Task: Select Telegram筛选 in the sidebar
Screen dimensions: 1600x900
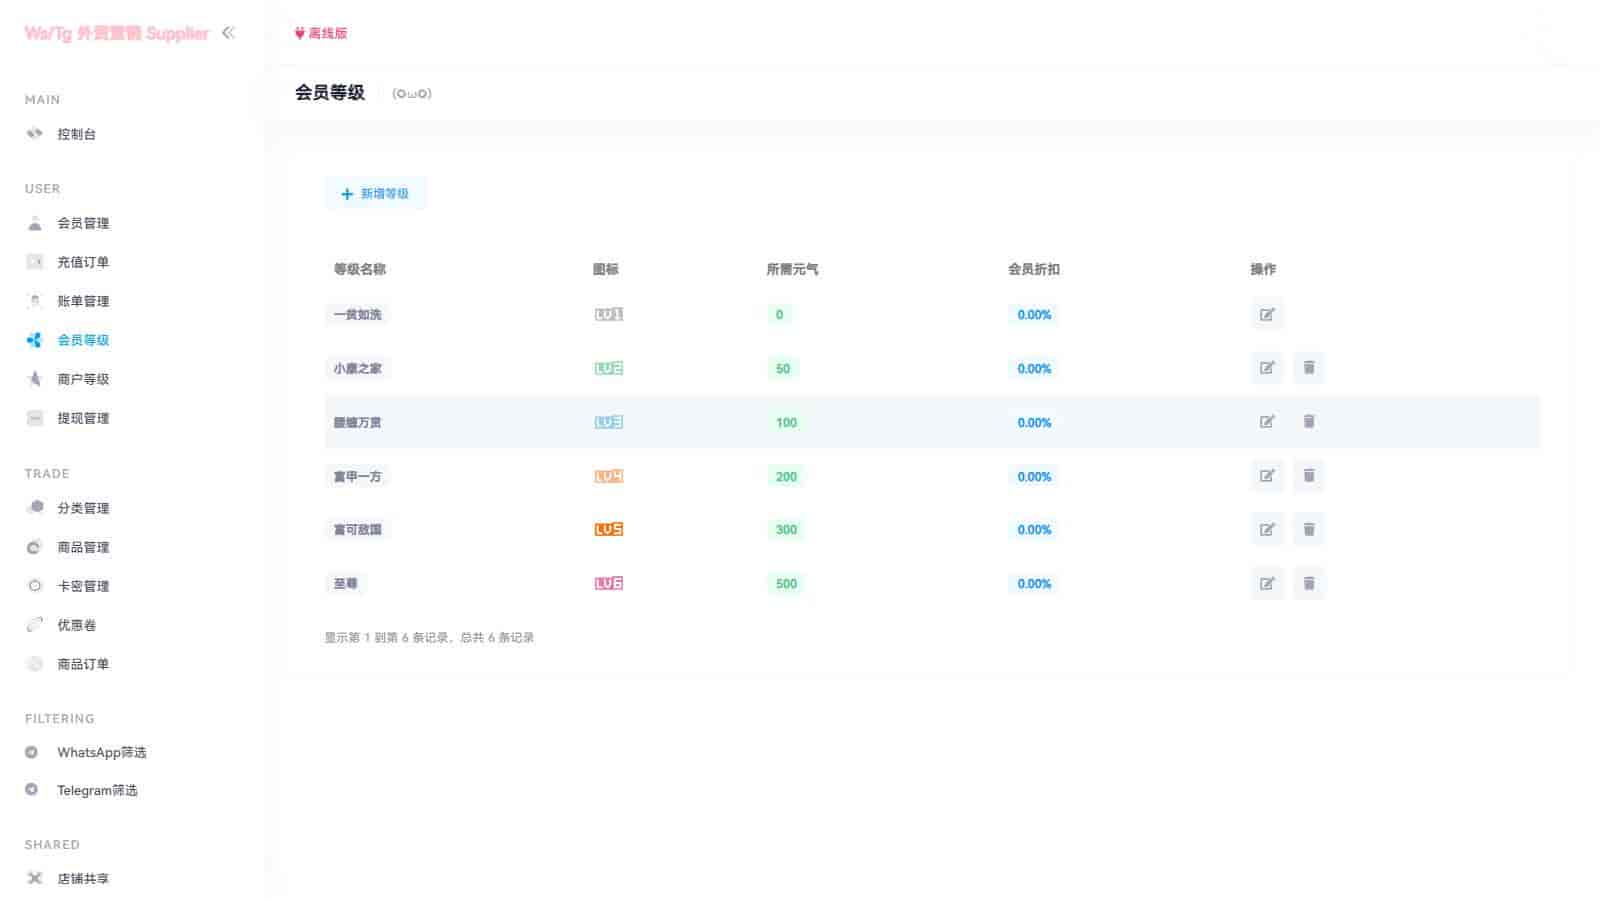Action: coord(97,790)
